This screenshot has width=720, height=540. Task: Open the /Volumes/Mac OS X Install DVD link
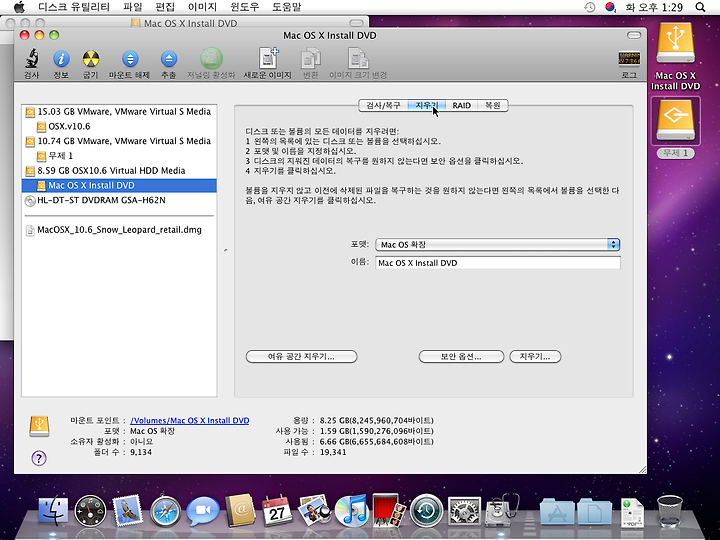(190, 420)
